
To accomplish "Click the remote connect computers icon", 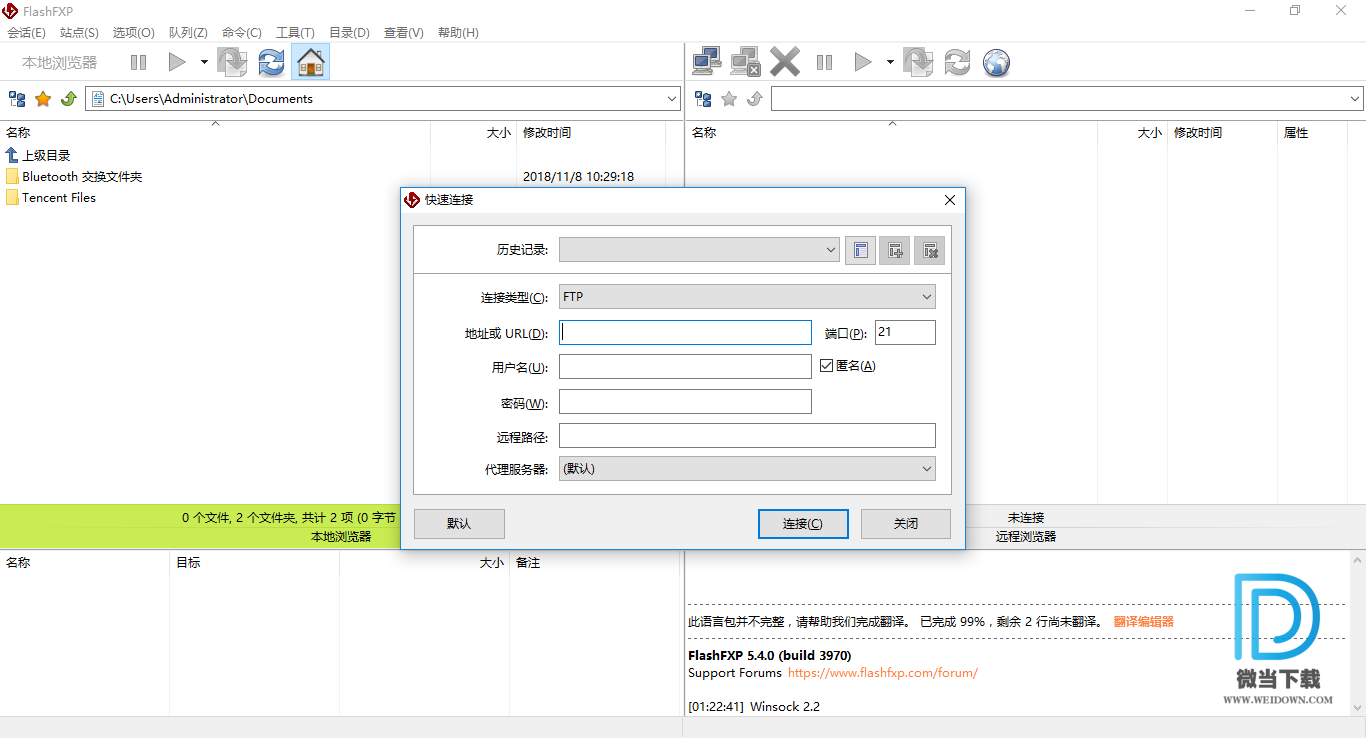I will [707, 62].
